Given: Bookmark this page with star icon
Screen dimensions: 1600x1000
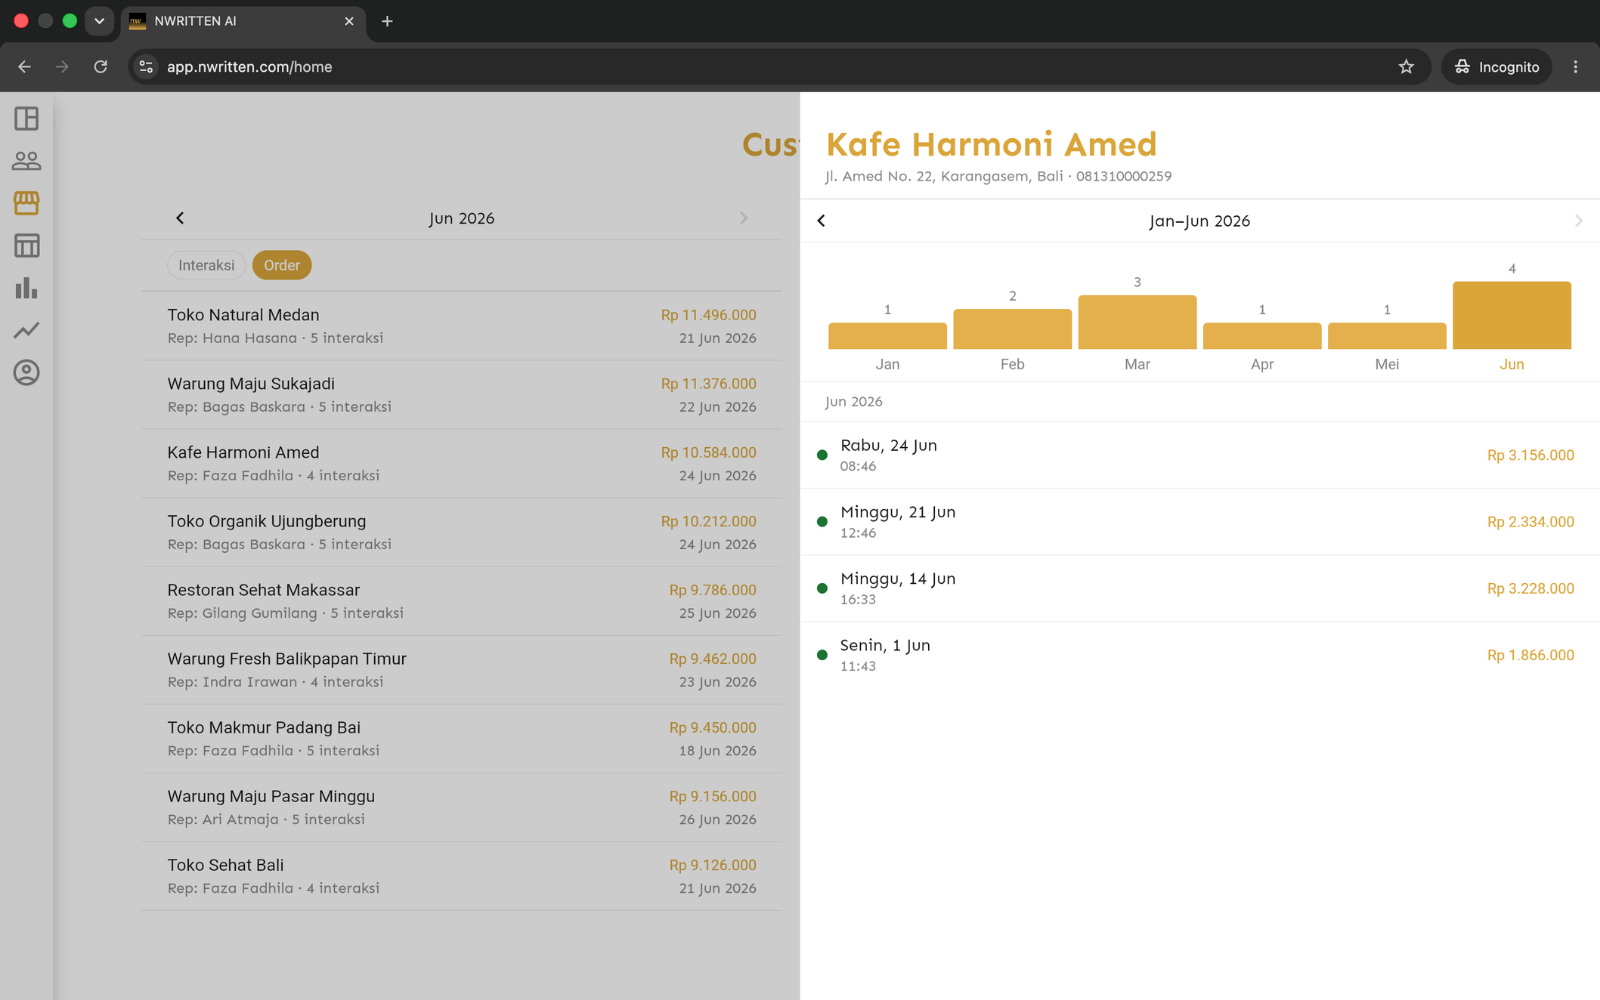Looking at the screenshot, I should 1406,67.
